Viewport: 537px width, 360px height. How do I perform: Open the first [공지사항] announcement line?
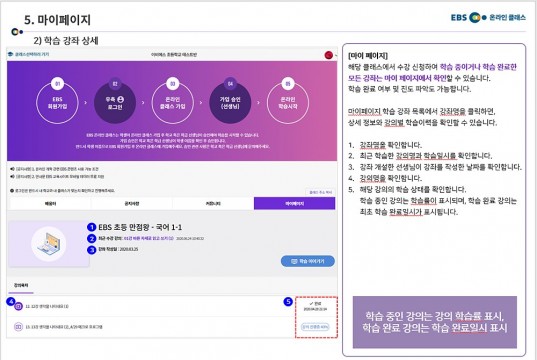pyautogui.click(x=57, y=169)
